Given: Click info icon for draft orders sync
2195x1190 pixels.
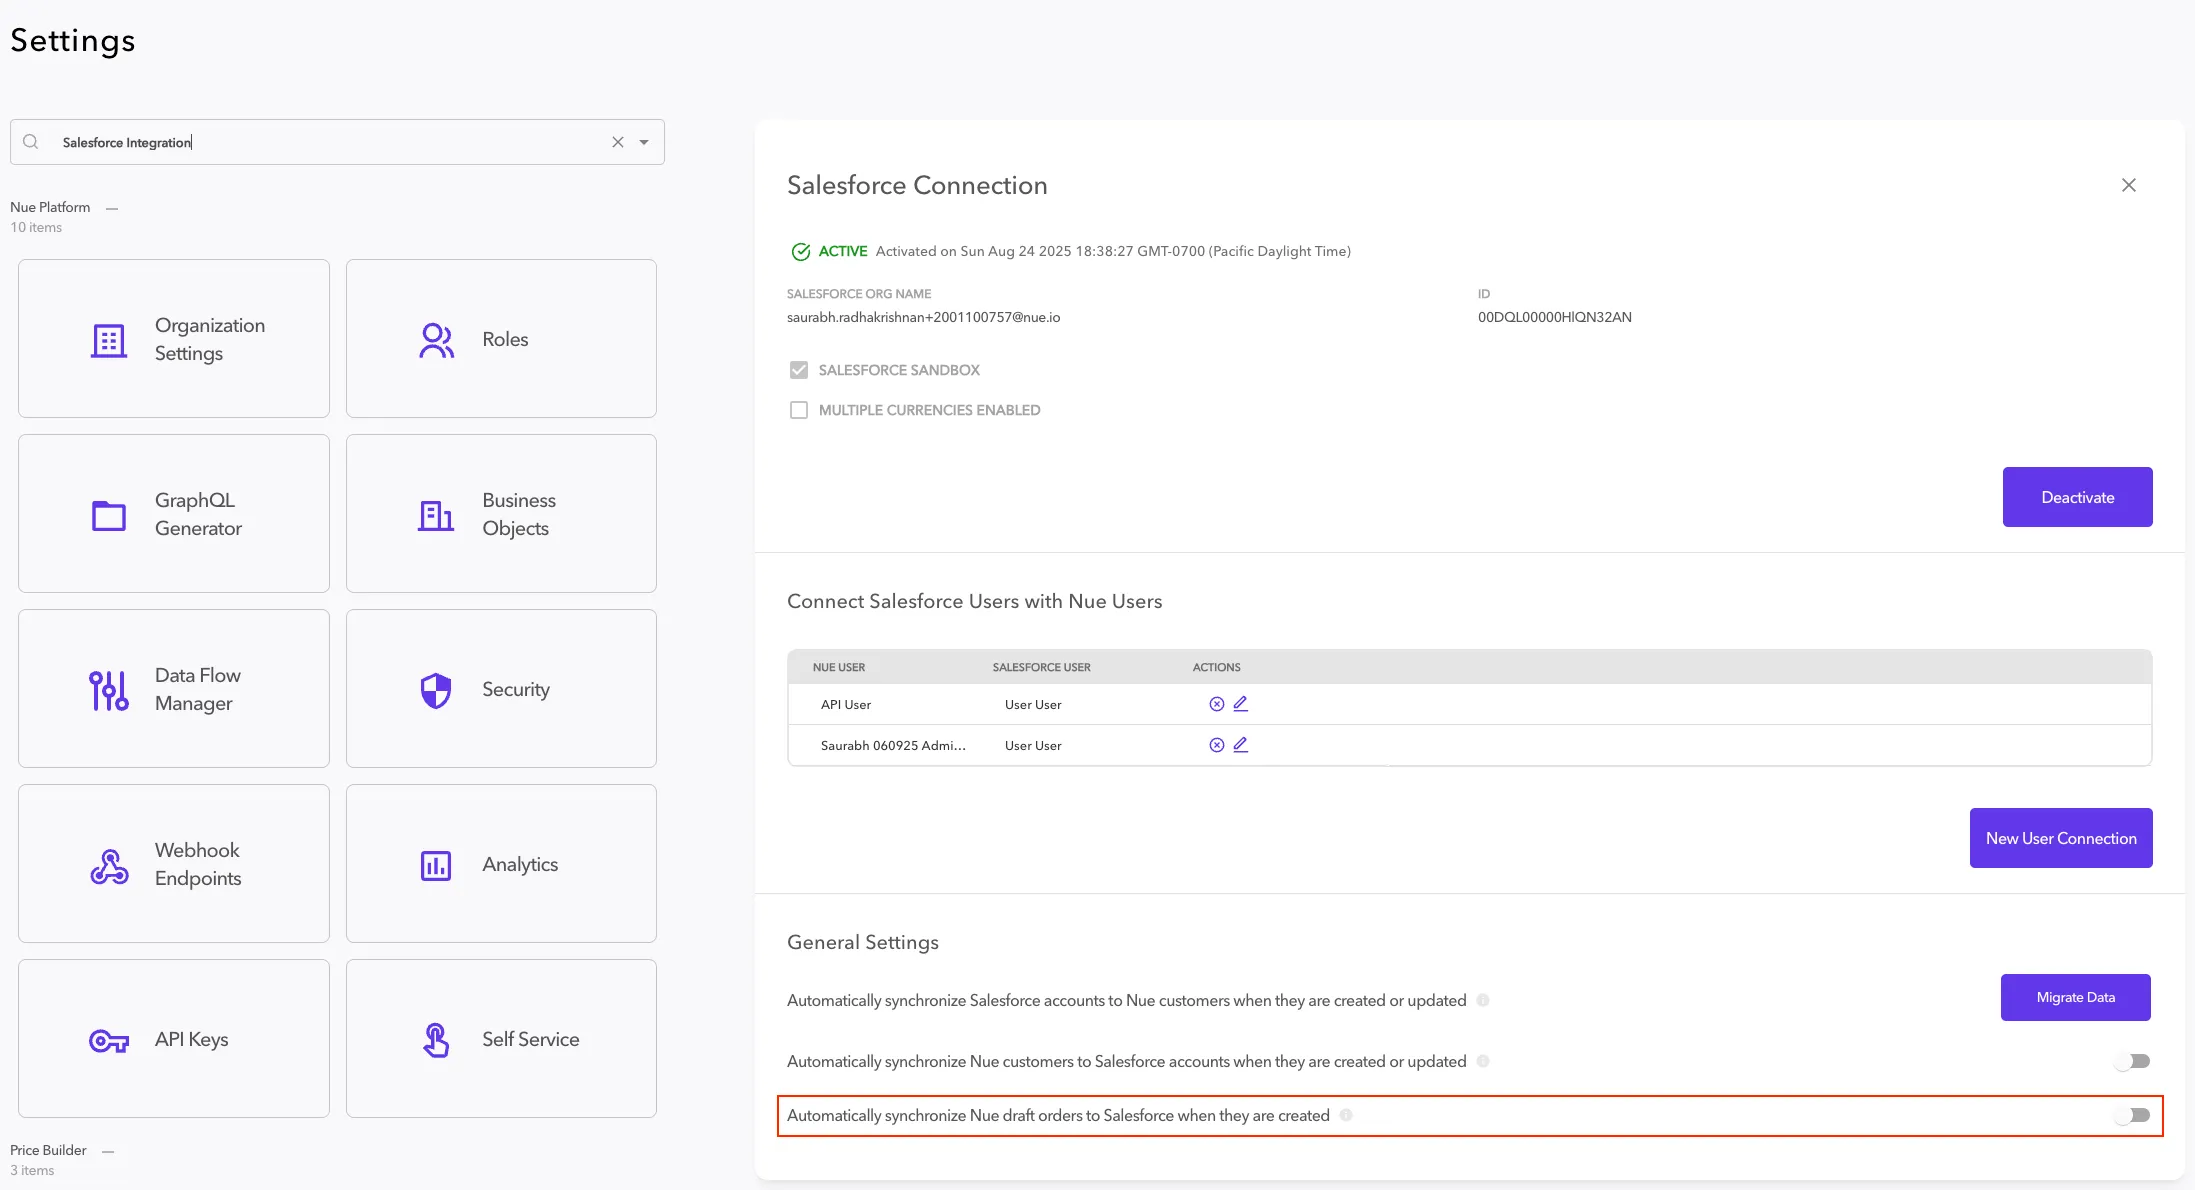Looking at the screenshot, I should pyautogui.click(x=1346, y=1115).
